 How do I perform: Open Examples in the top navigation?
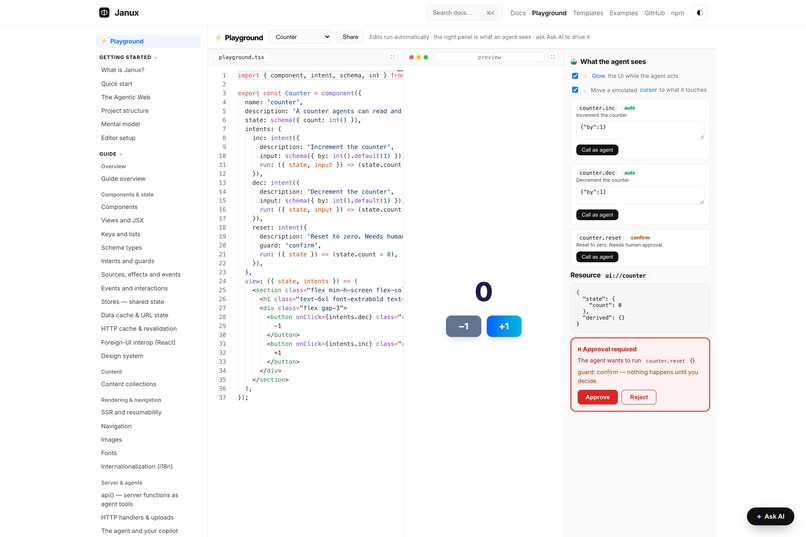point(624,13)
